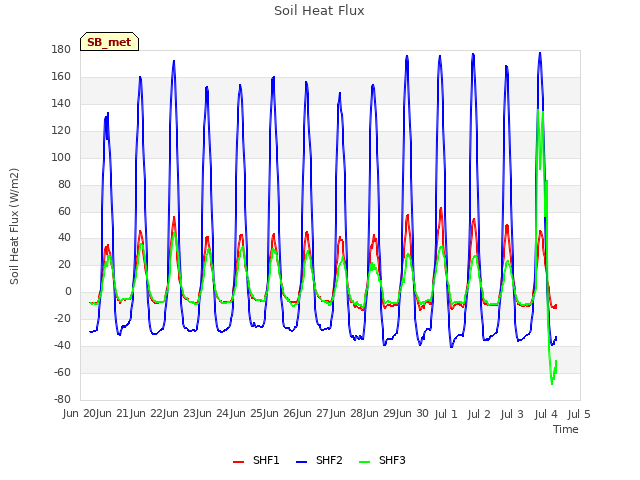
Task: Click the 100 y-axis value
Action: (61, 157)
